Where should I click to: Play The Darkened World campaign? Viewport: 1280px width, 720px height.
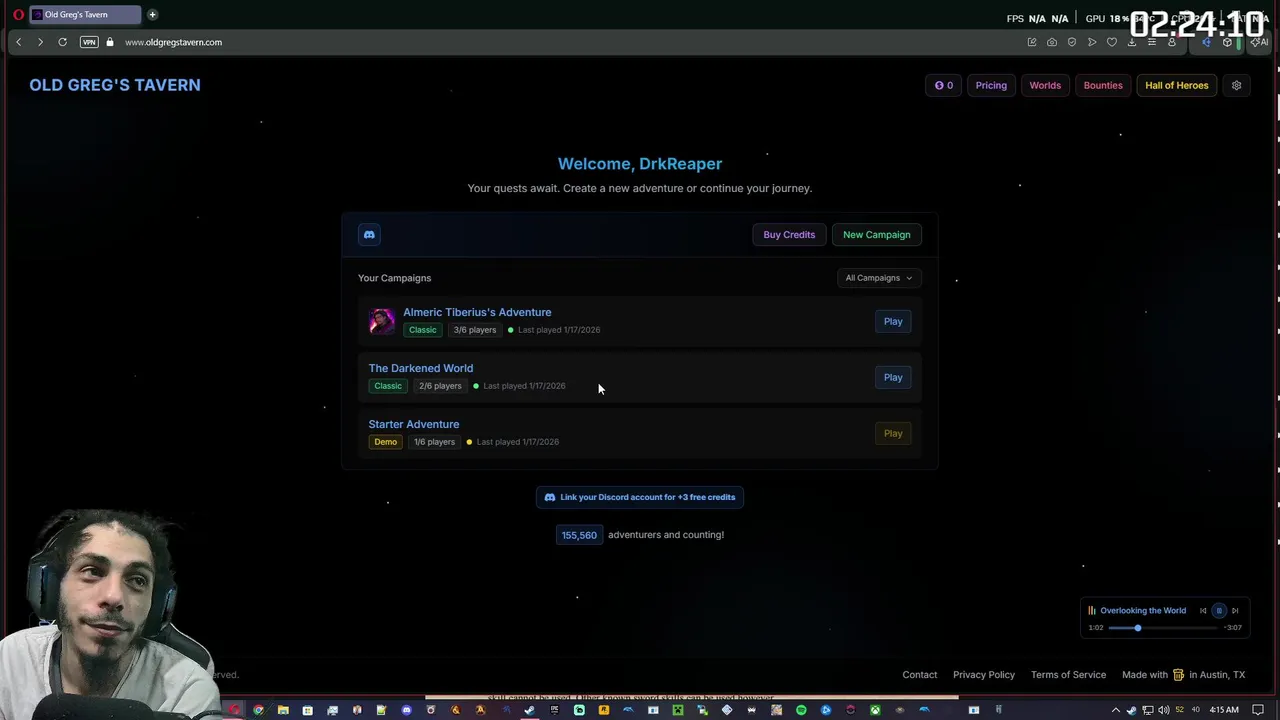pos(893,377)
